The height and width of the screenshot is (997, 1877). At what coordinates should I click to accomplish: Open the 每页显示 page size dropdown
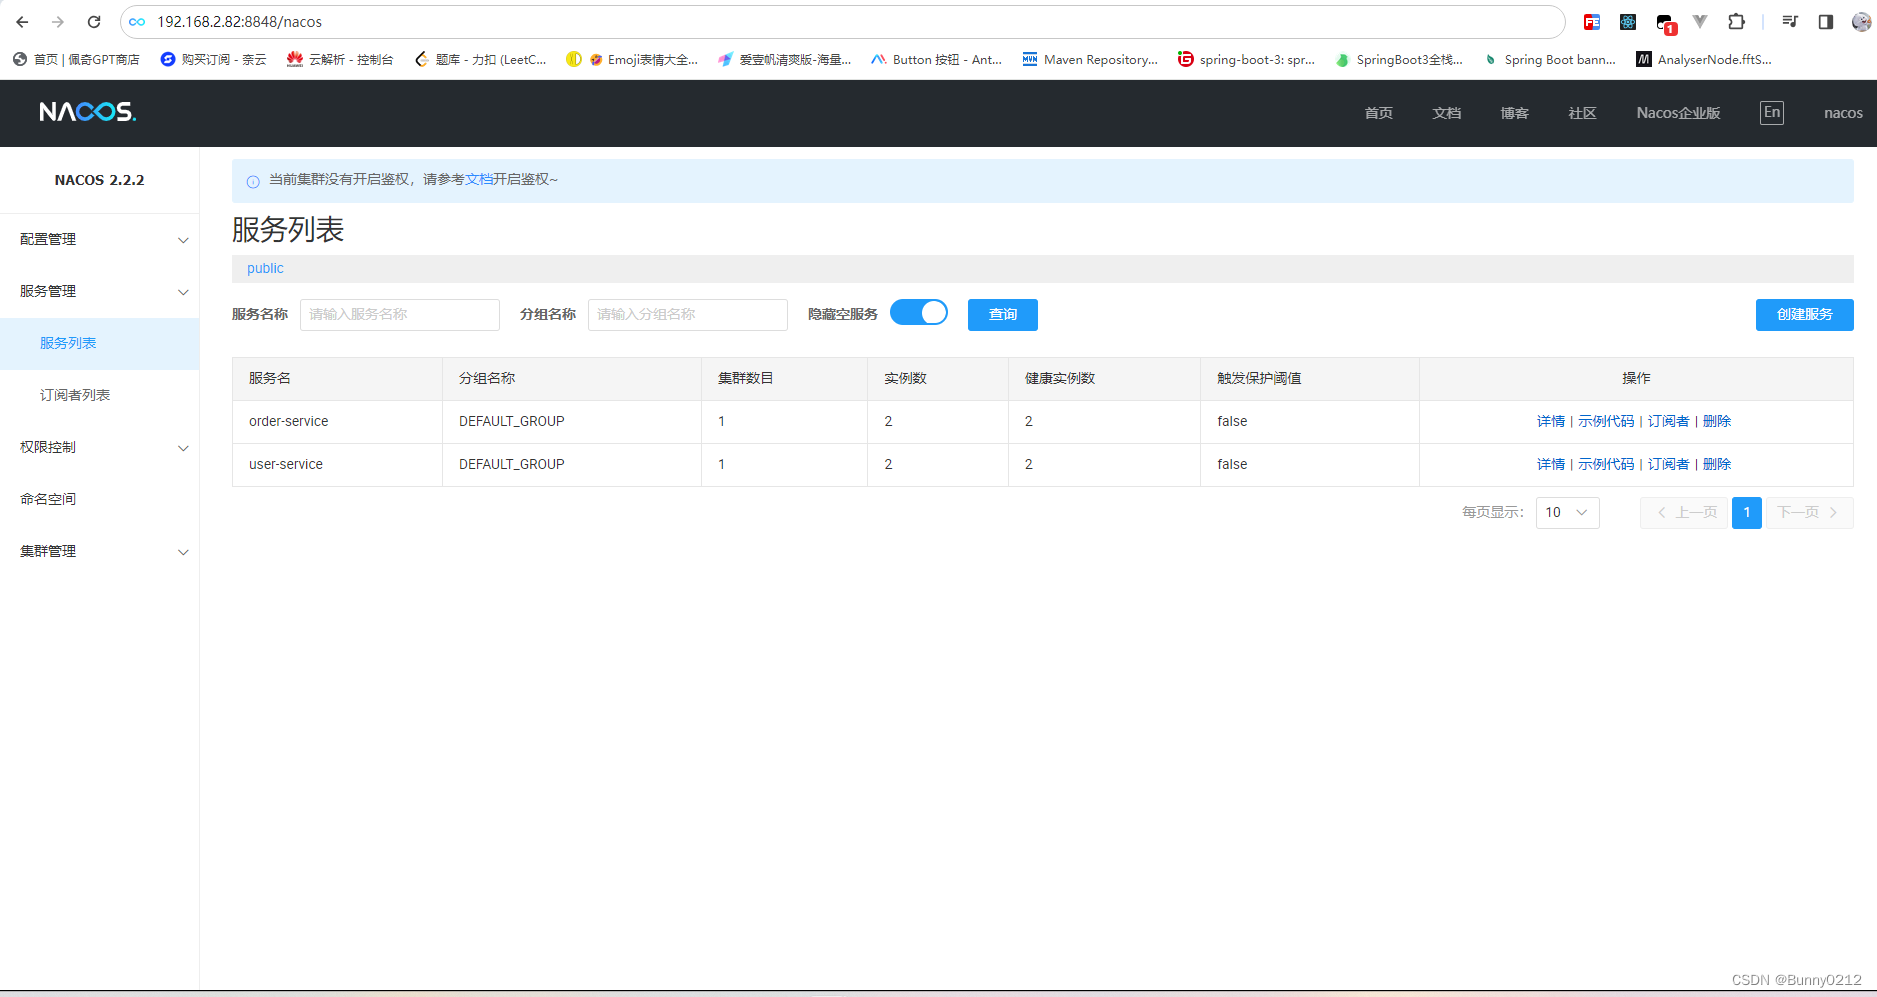point(1567,512)
